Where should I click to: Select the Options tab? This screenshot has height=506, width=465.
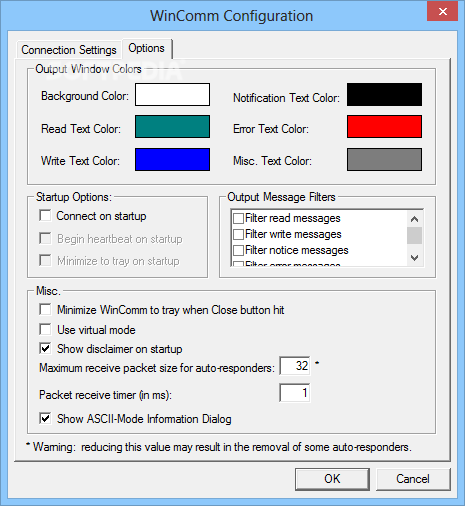(147, 48)
